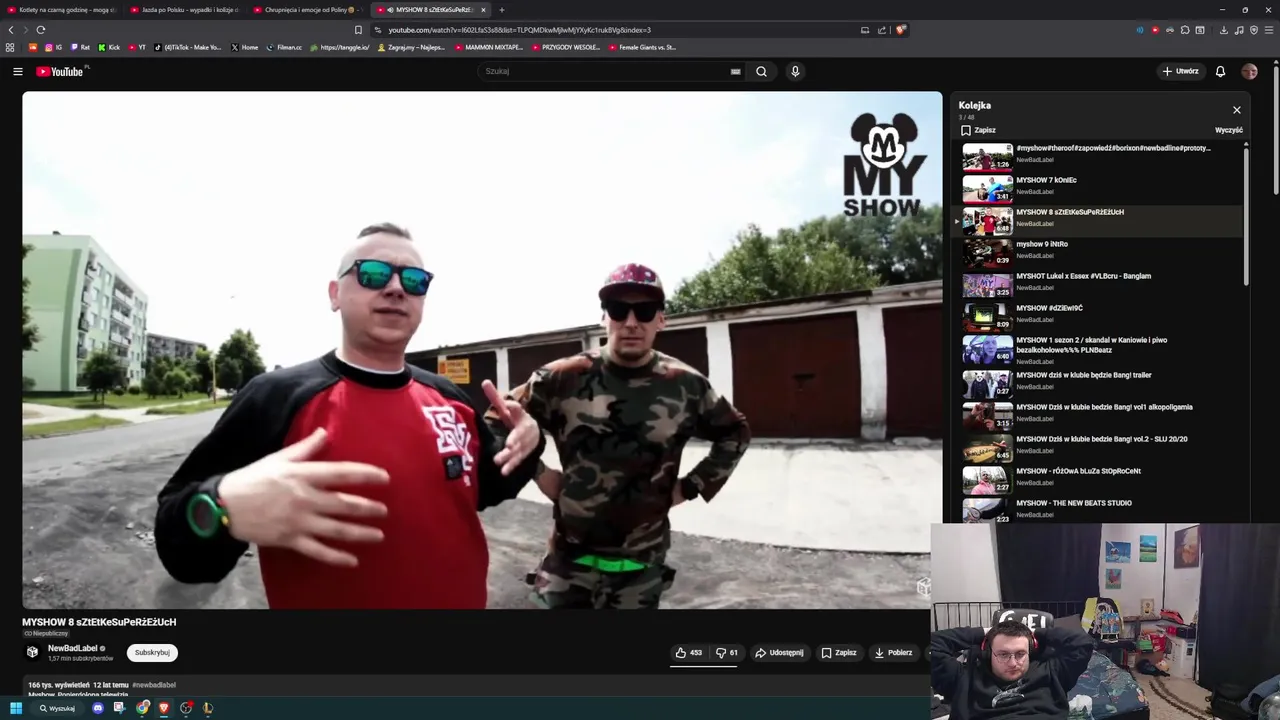1280x720 pixels.
Task: Click current MYSHOW 8 queue entry
Action: (1100, 219)
